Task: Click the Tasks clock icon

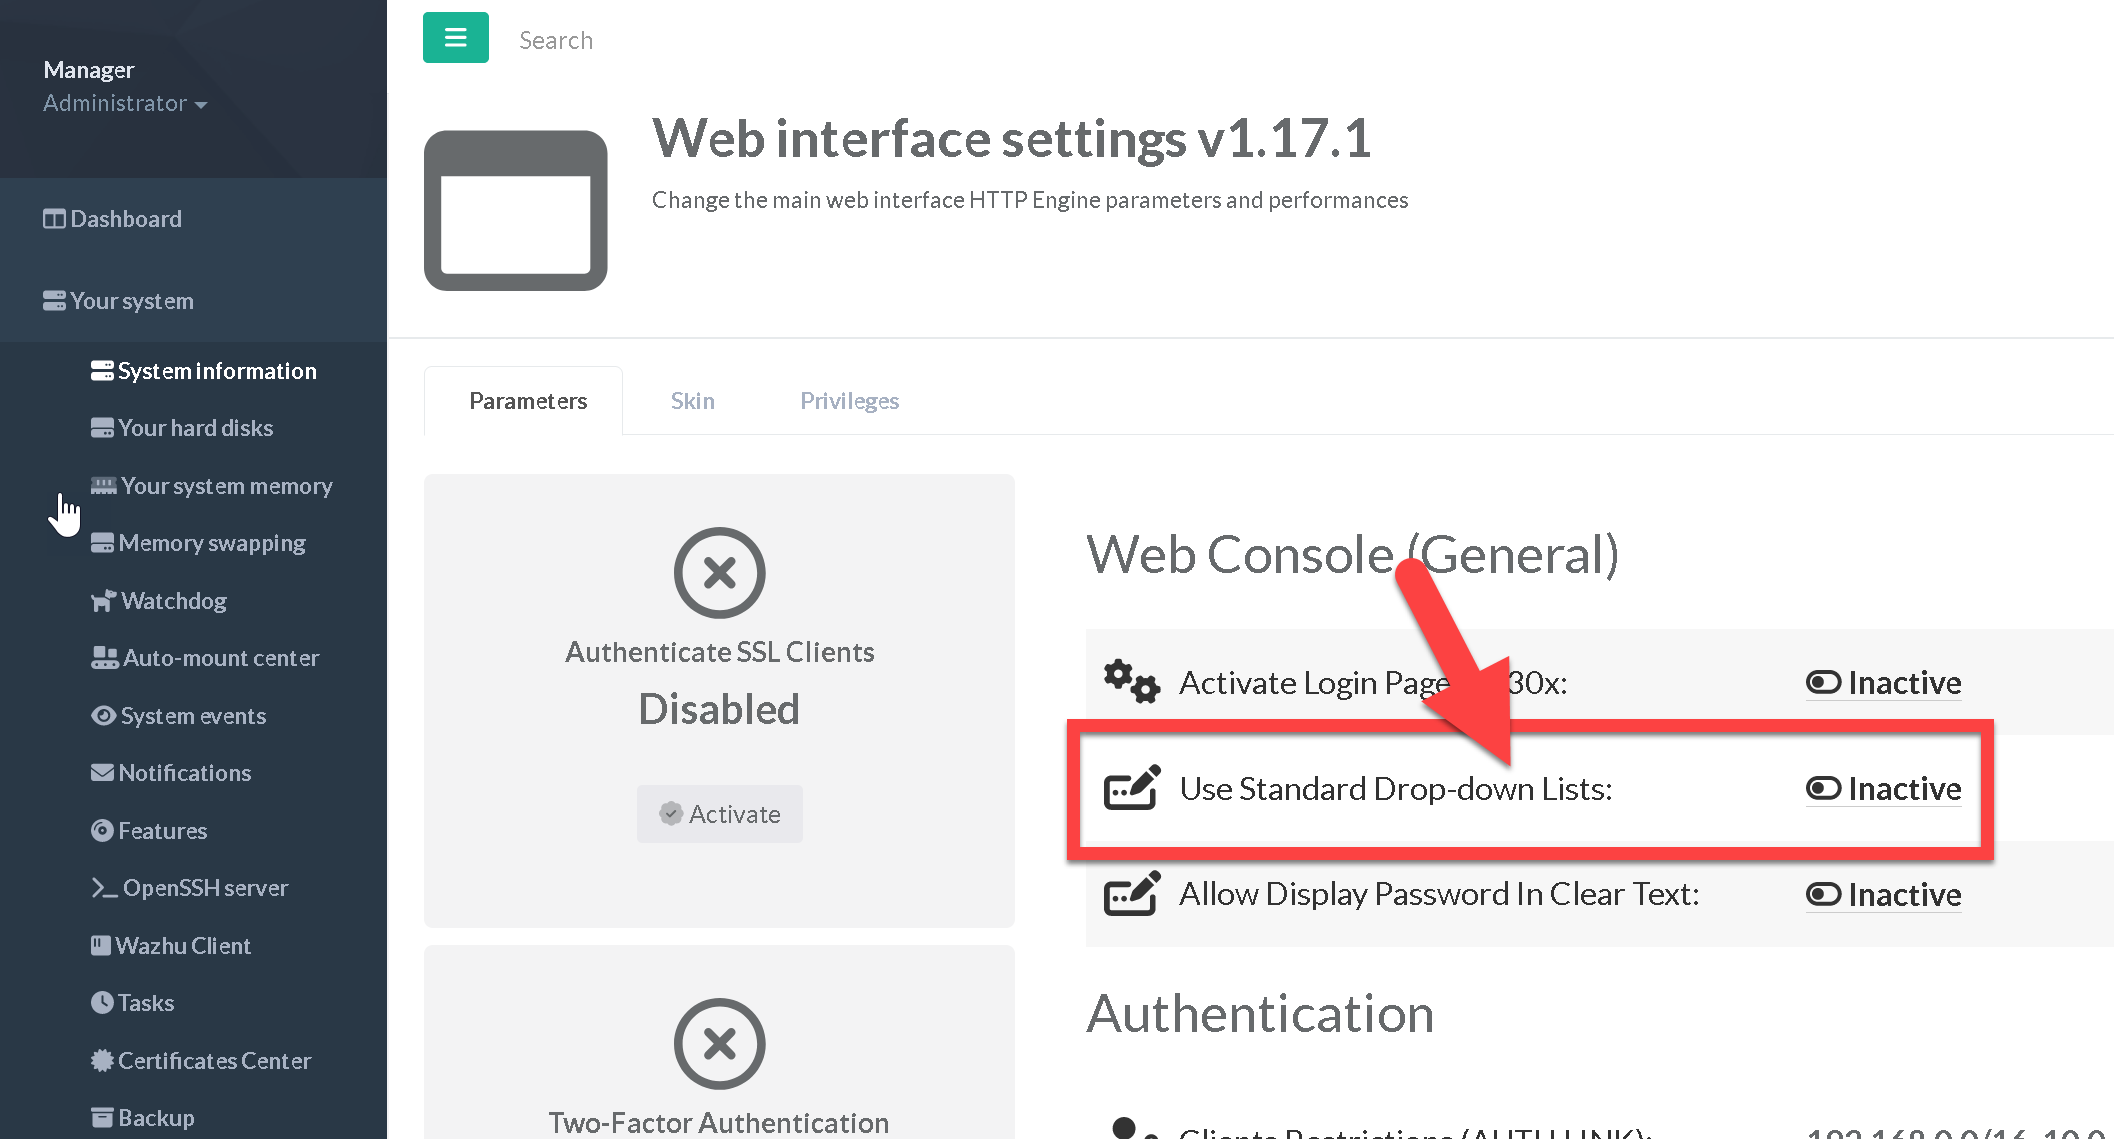Action: pyautogui.click(x=102, y=1003)
